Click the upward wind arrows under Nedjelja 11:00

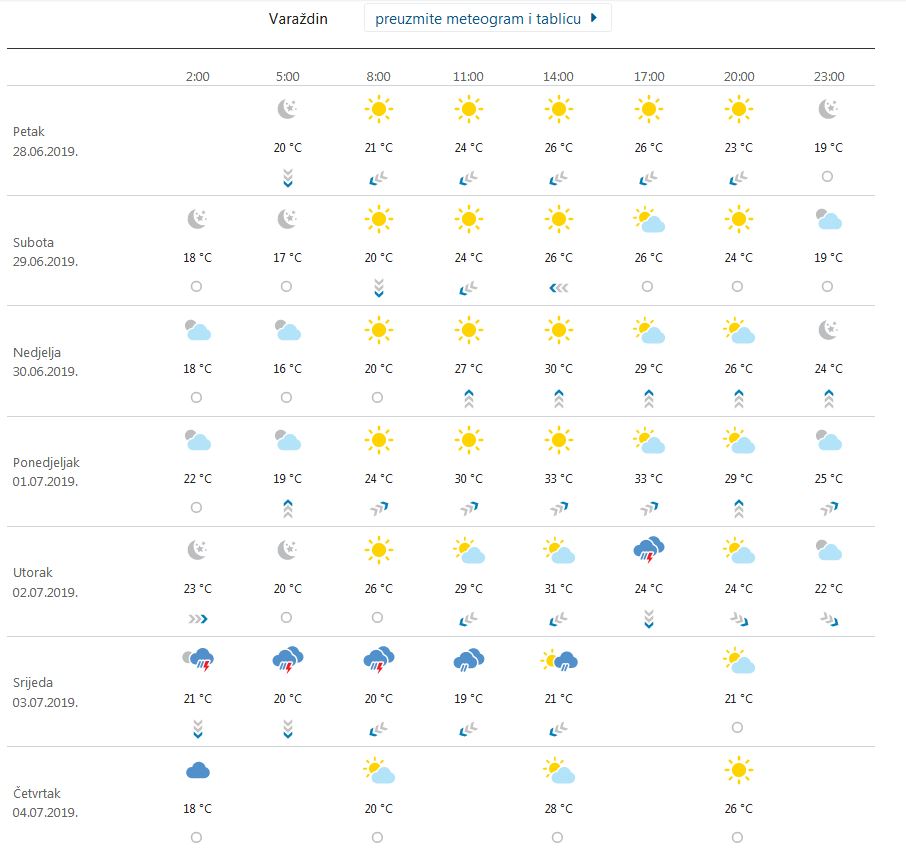click(x=468, y=396)
